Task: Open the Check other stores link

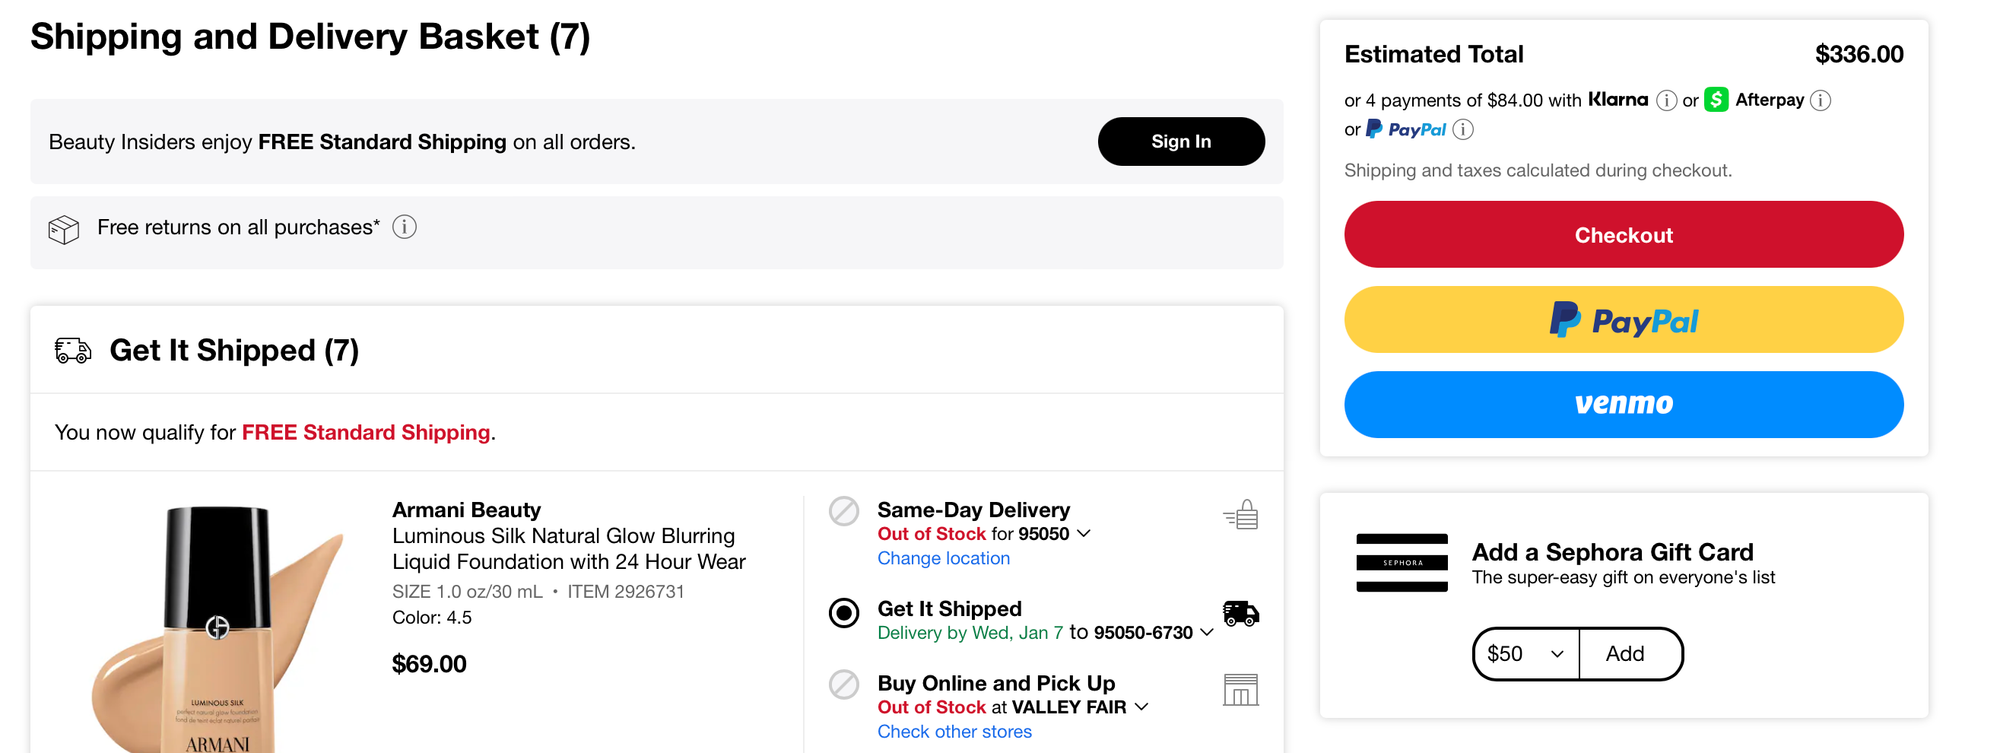Action: (x=954, y=732)
